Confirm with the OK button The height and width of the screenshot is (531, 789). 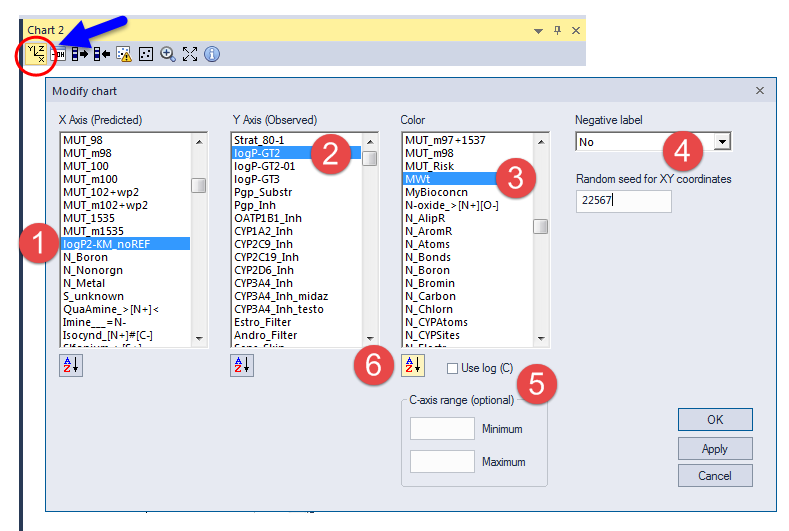coord(715,420)
